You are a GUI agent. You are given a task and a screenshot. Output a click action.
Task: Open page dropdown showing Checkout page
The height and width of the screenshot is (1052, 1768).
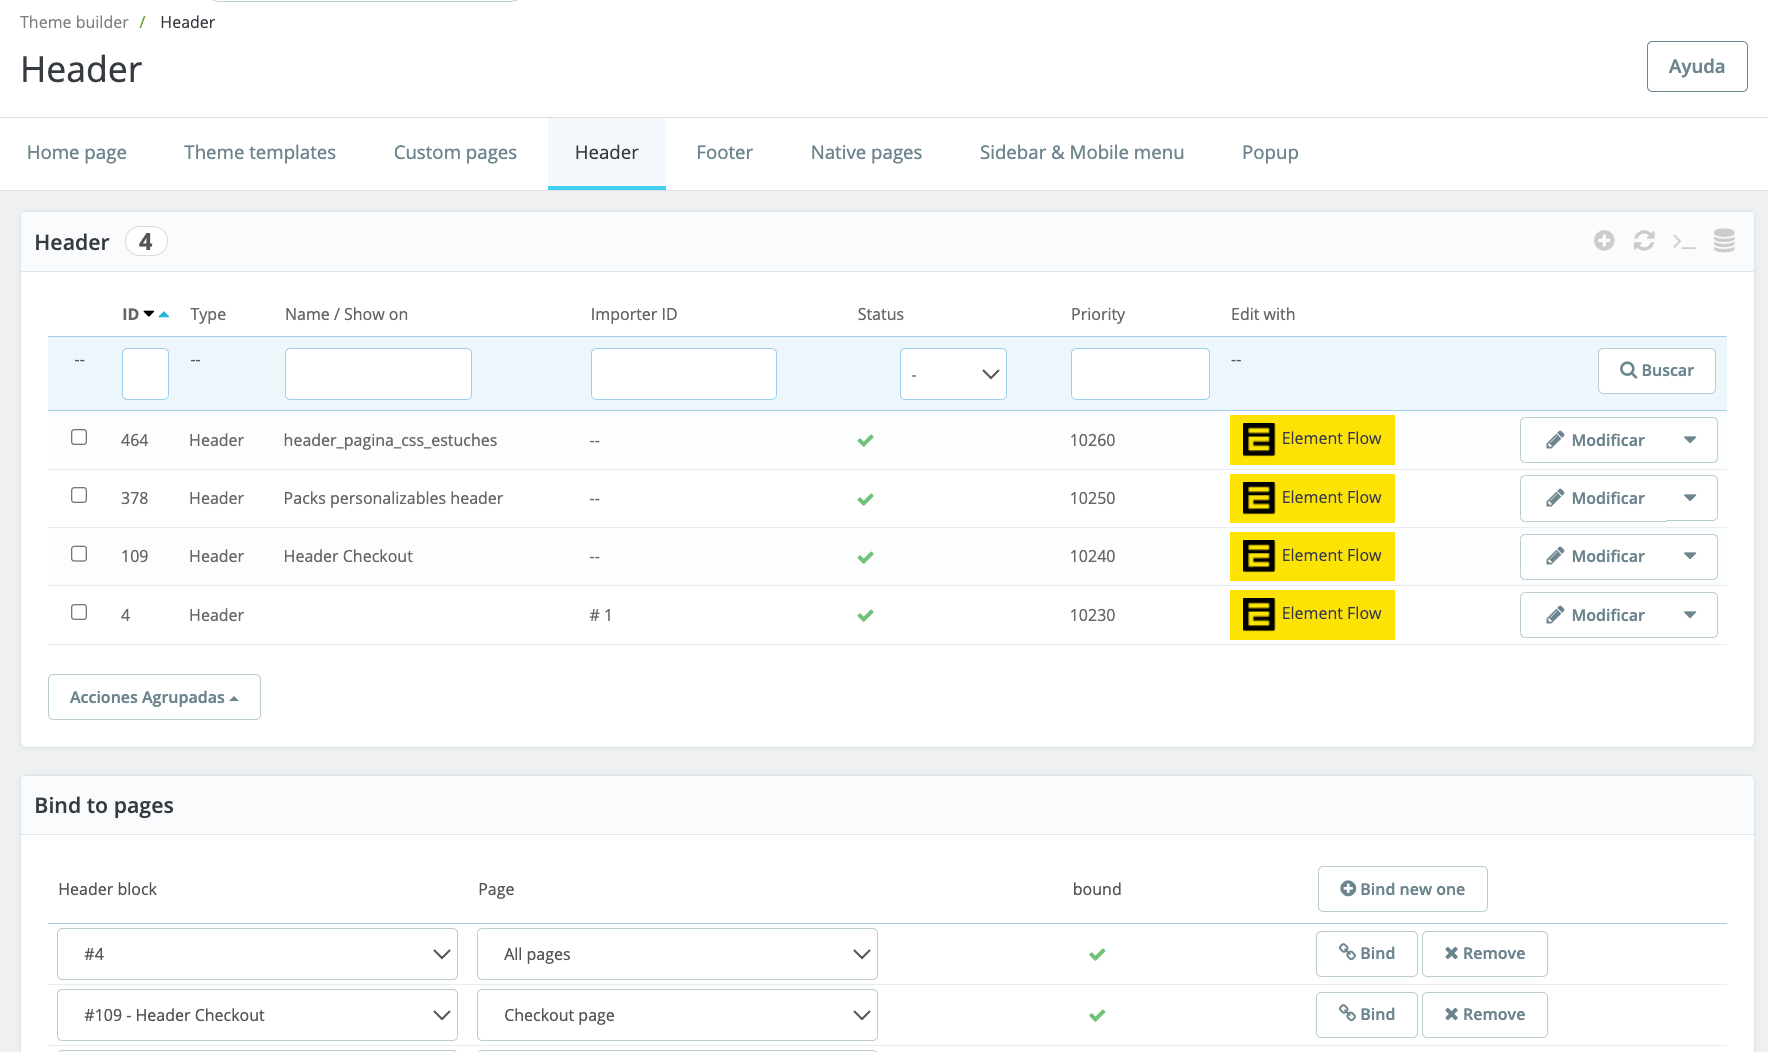point(677,1015)
